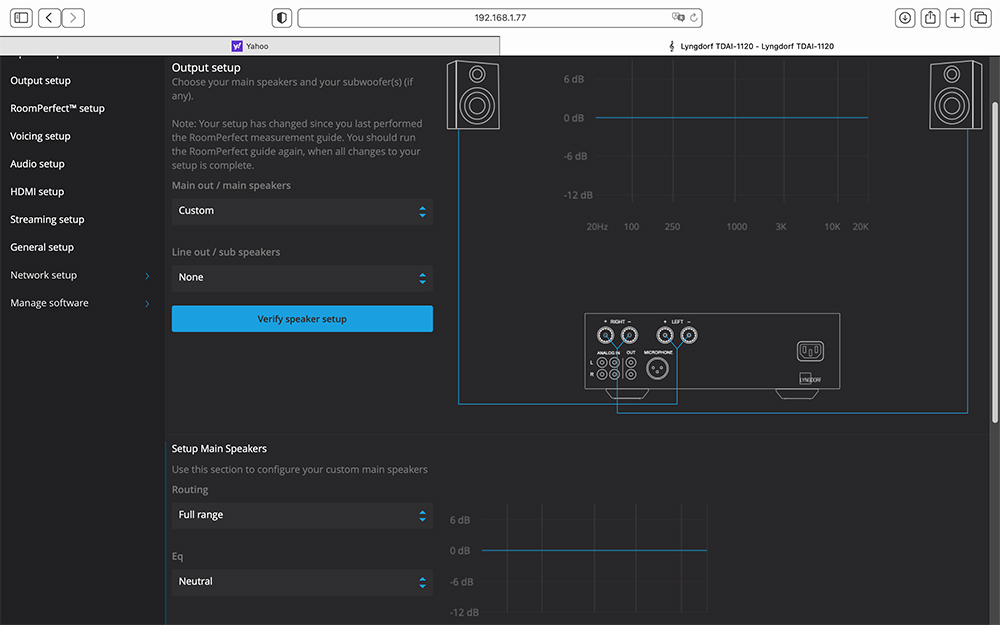Go back with the browser back arrow

click(49, 18)
